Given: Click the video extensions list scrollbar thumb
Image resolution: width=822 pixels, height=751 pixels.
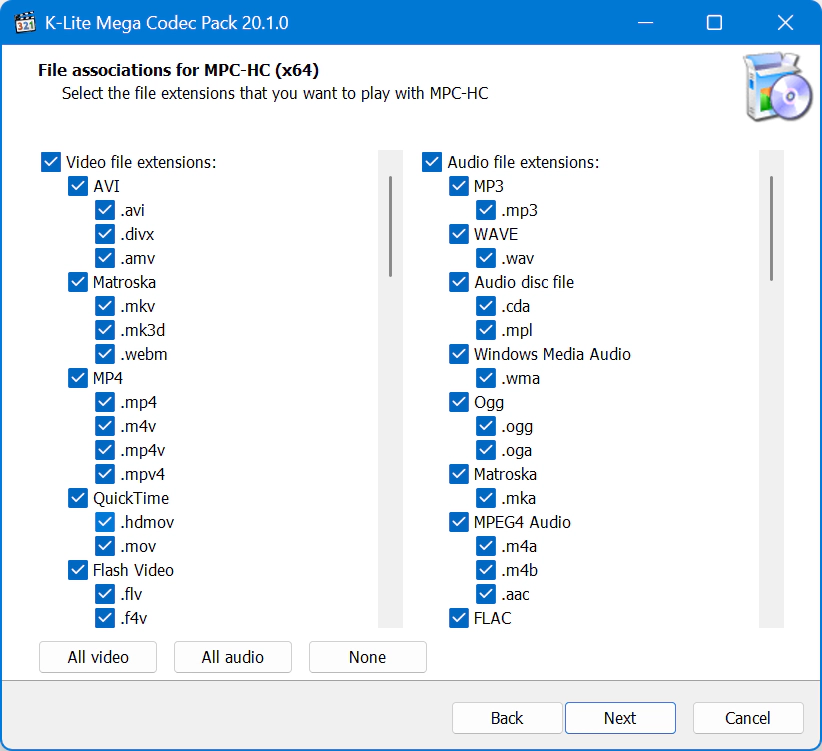Looking at the screenshot, I should click(x=391, y=226).
